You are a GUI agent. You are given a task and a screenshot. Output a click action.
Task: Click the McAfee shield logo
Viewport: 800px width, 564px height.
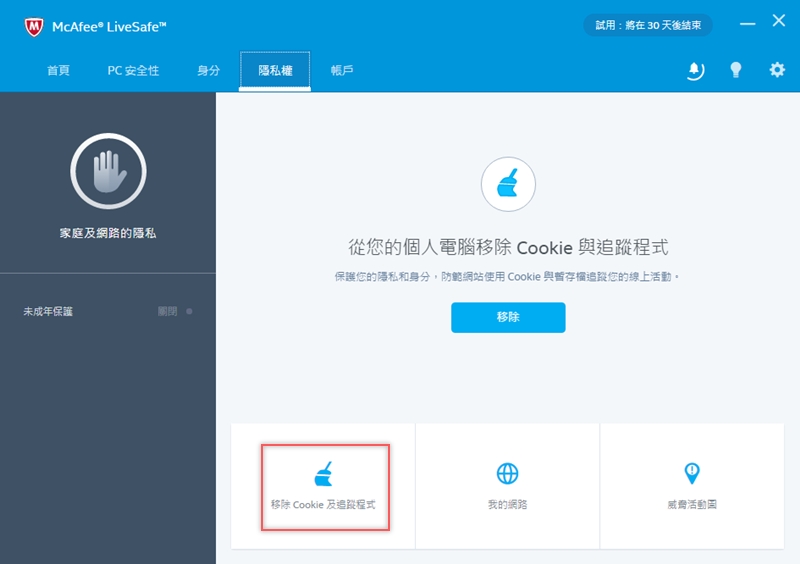coord(34,27)
